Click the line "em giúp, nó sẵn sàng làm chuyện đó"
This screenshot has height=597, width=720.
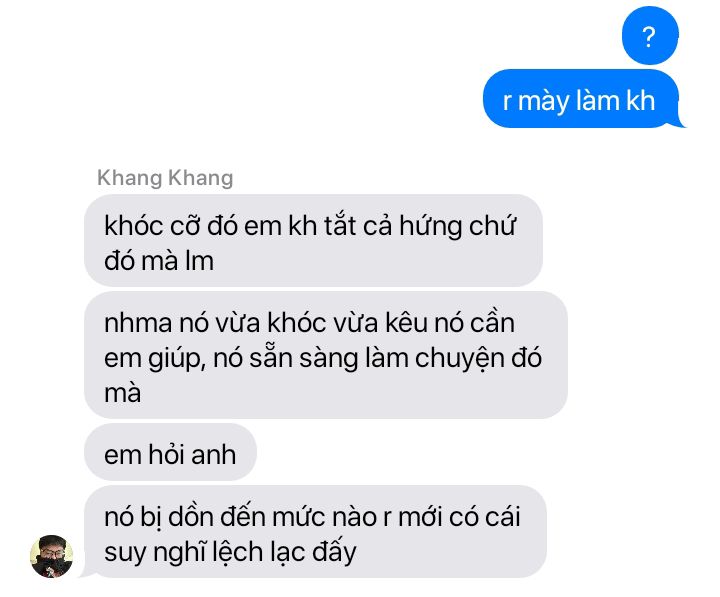point(323,358)
